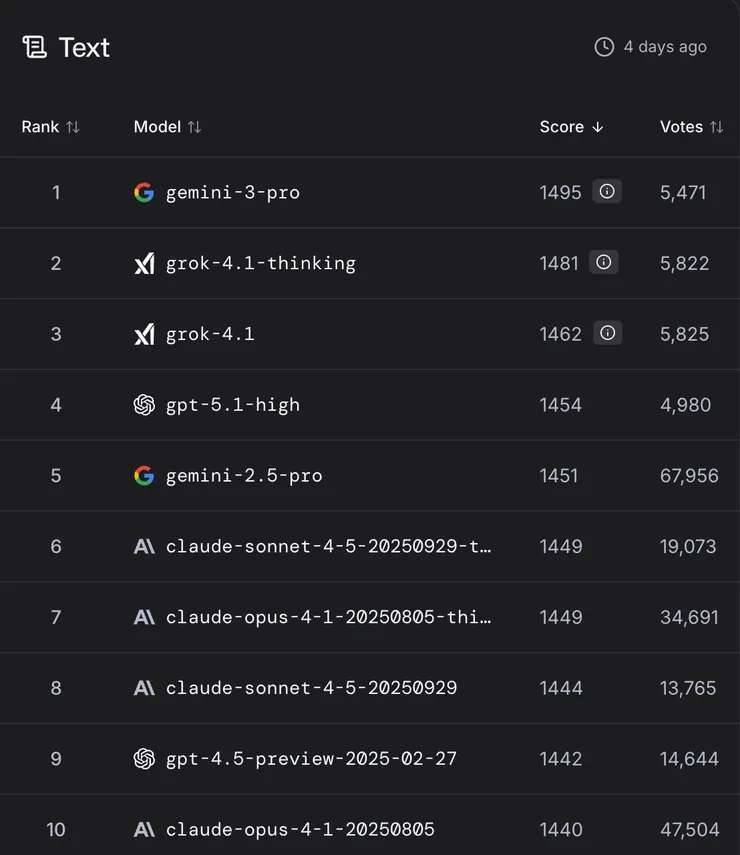Viewport: 740px width, 855px height.
Task: Click the Score descending sort arrow
Action: (x=597, y=127)
